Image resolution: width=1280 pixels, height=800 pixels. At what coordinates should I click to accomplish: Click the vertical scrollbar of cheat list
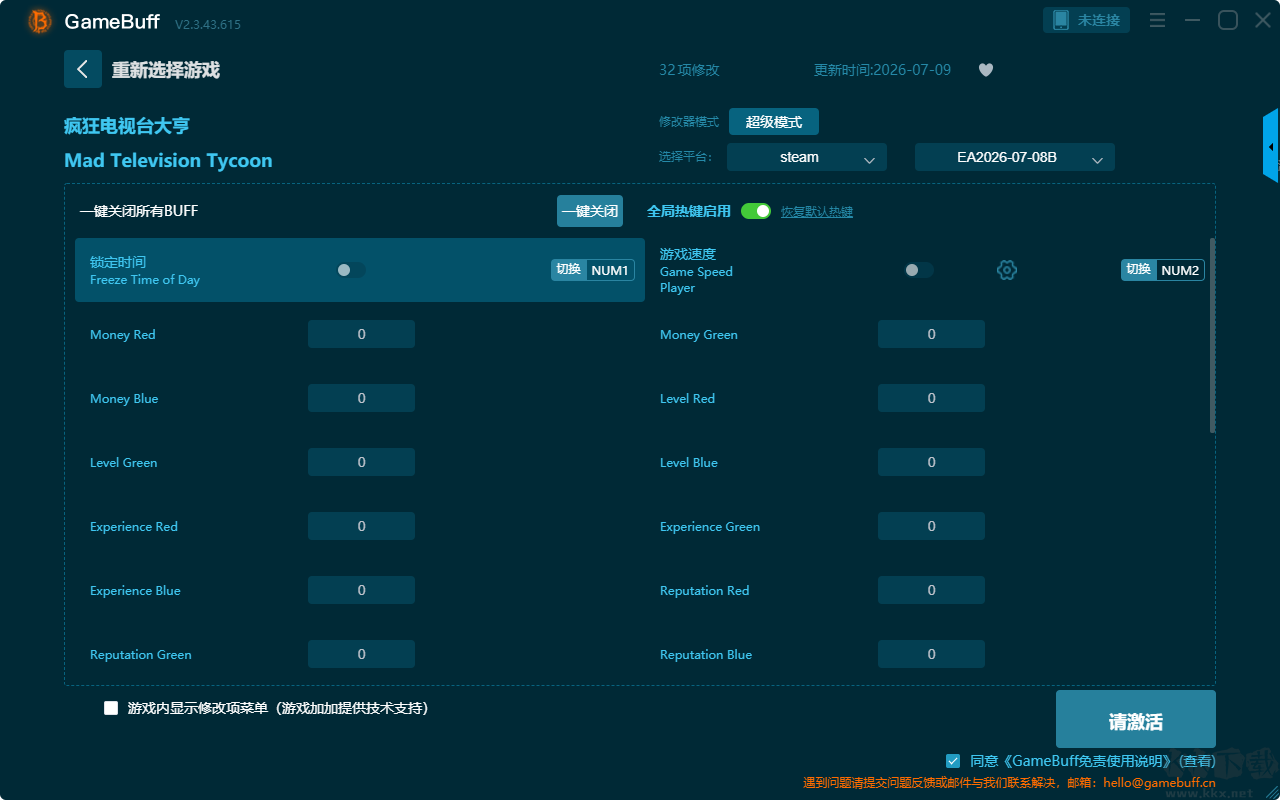(x=1213, y=335)
